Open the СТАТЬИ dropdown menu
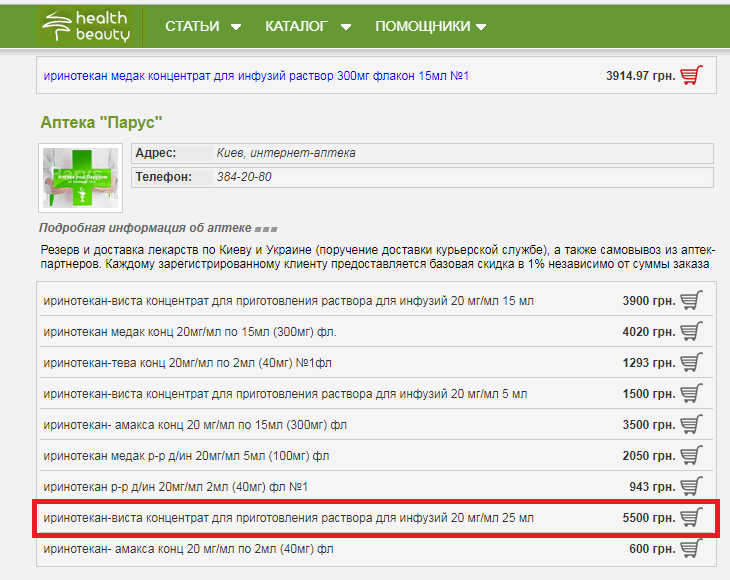This screenshot has width=730, height=580. coord(203,27)
